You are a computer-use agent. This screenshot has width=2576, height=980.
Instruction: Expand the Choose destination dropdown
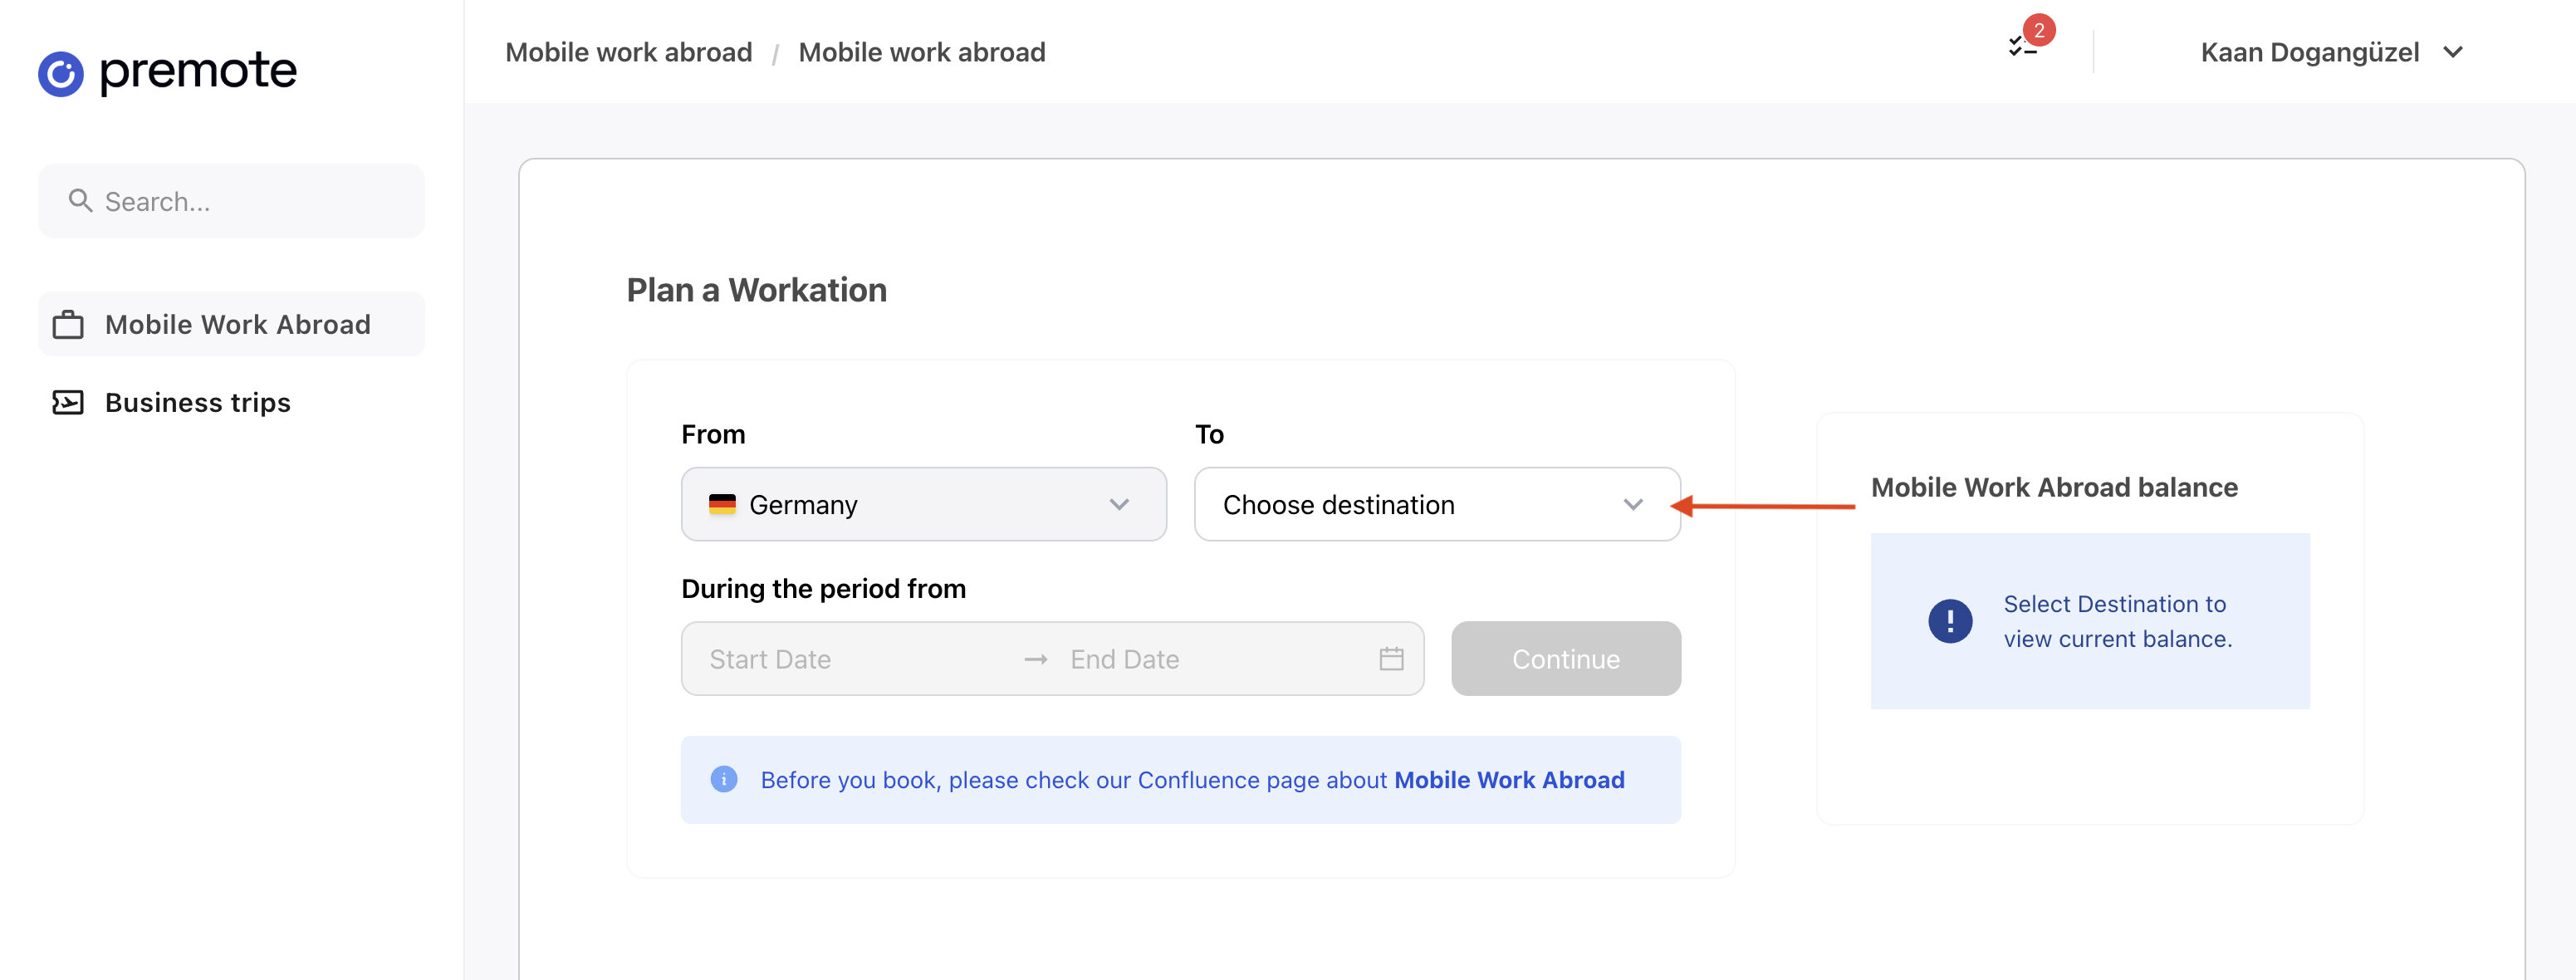coord(1436,505)
